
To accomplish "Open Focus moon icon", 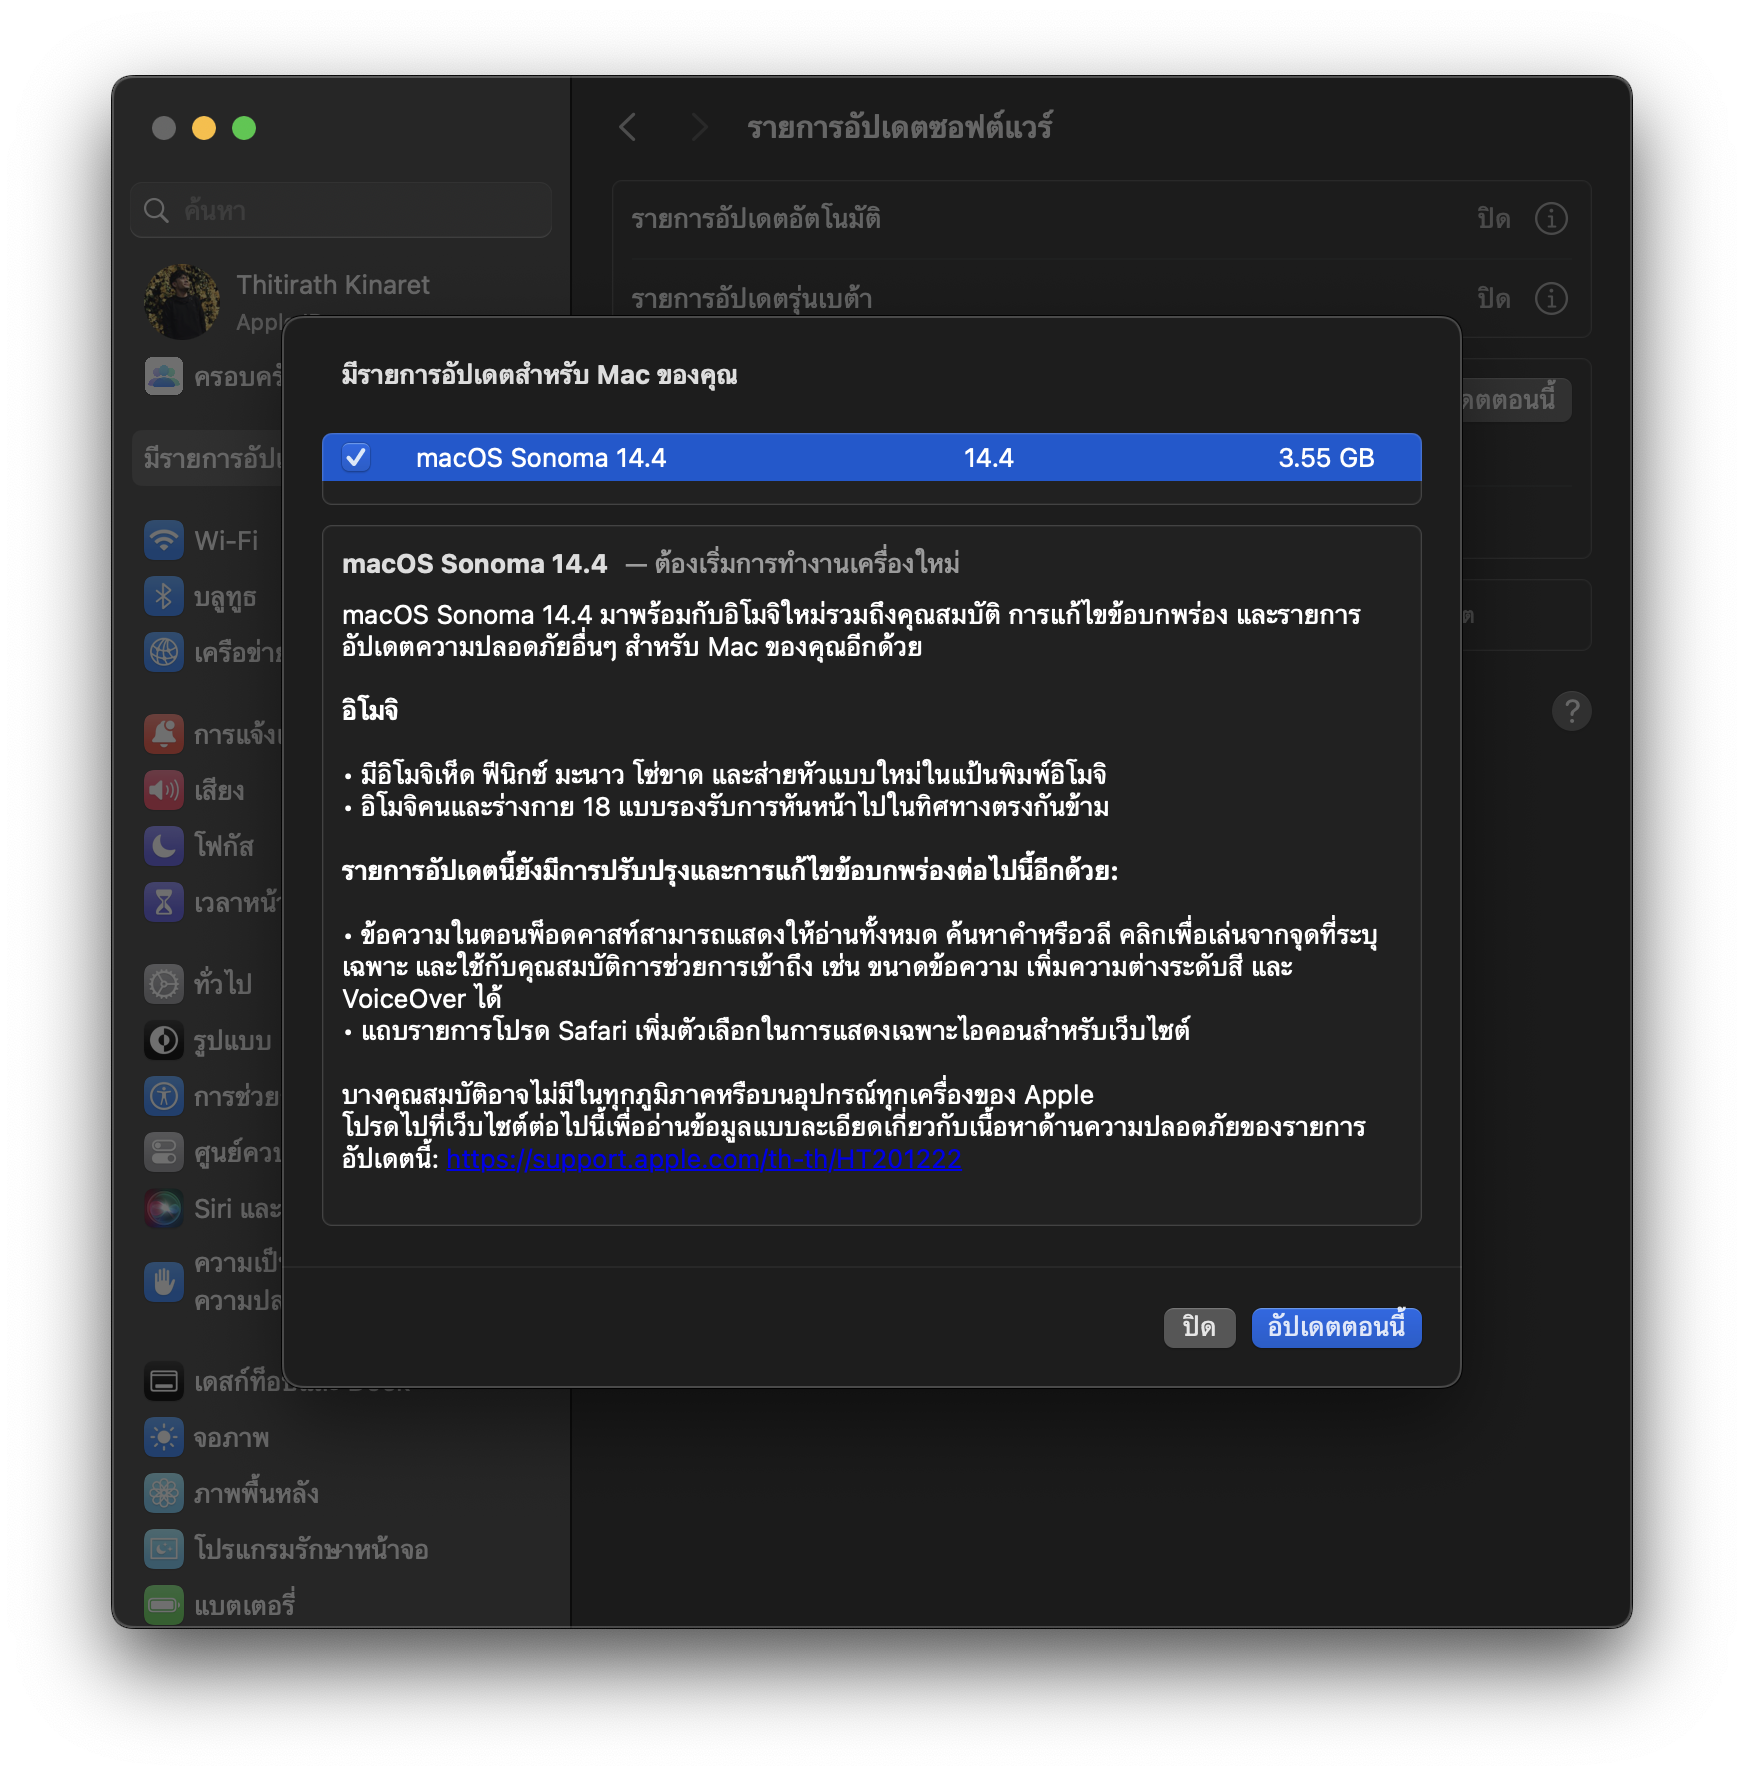I will point(164,846).
